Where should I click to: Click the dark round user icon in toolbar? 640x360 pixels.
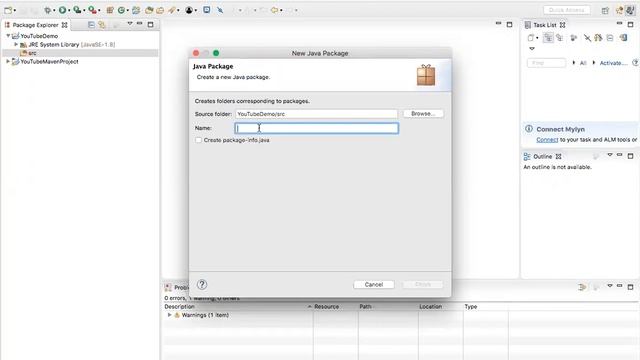click(x=189, y=10)
